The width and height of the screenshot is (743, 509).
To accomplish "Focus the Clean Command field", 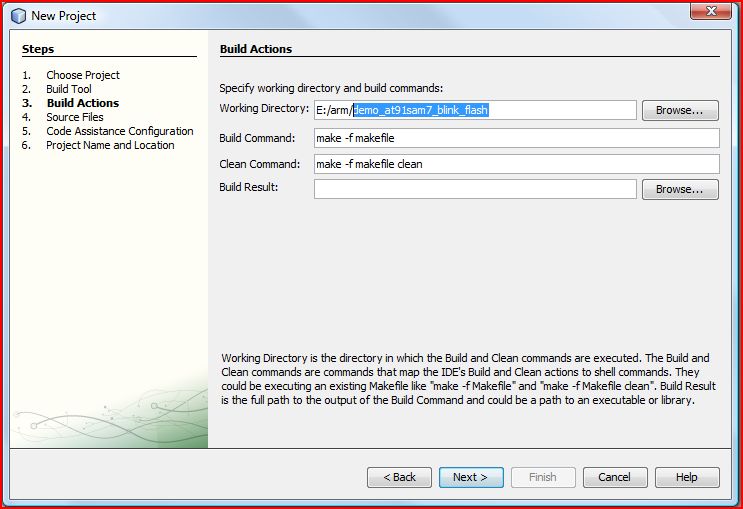I will pyautogui.click(x=516, y=164).
